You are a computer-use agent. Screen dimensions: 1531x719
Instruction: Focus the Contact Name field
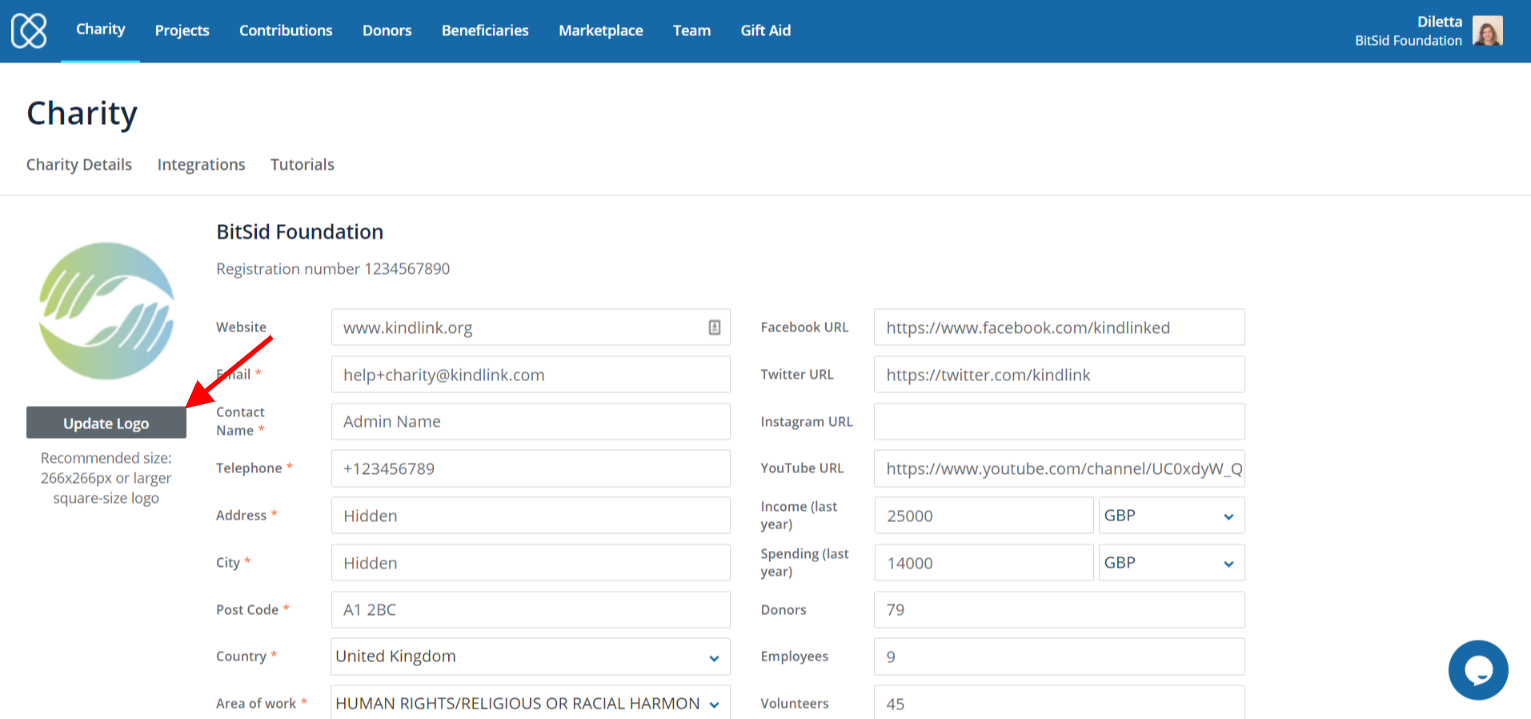[530, 422]
